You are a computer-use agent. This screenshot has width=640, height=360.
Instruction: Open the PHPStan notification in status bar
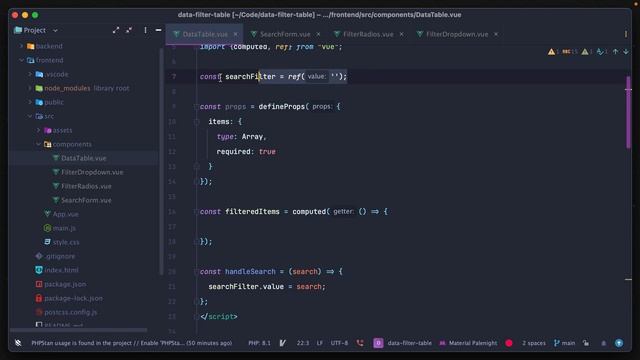point(131,343)
